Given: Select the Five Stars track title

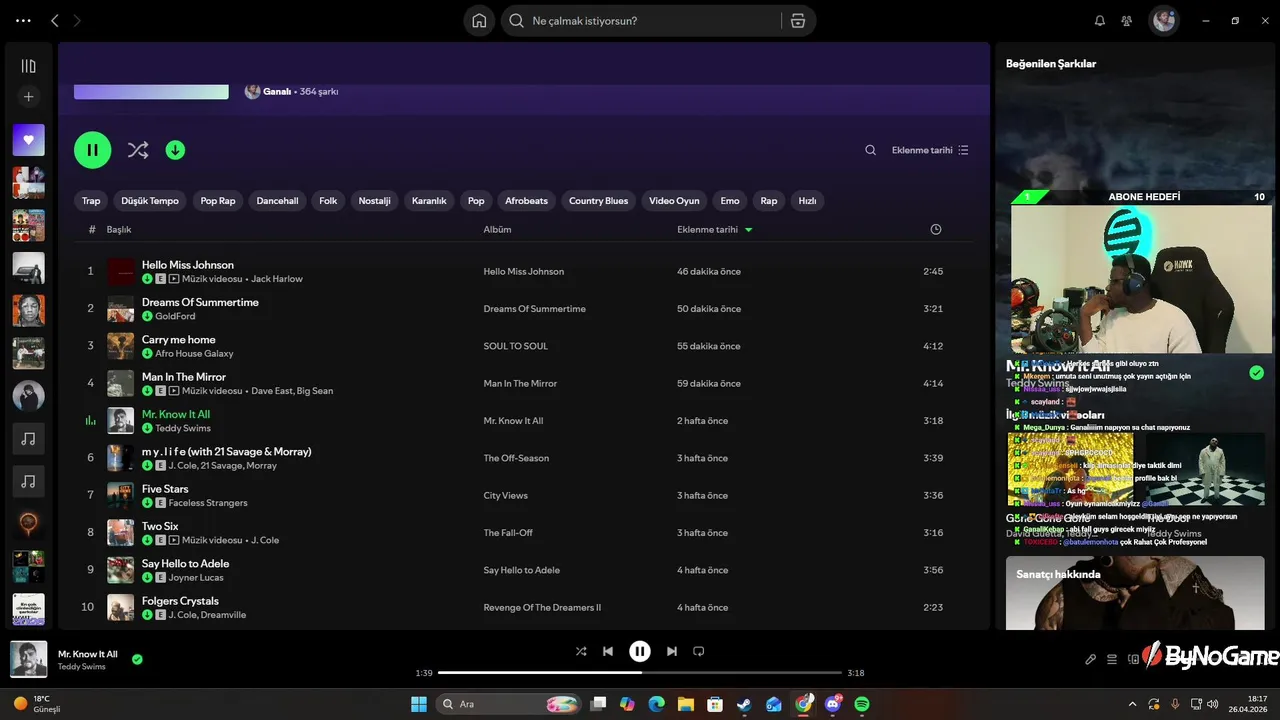Looking at the screenshot, I should point(165,489).
